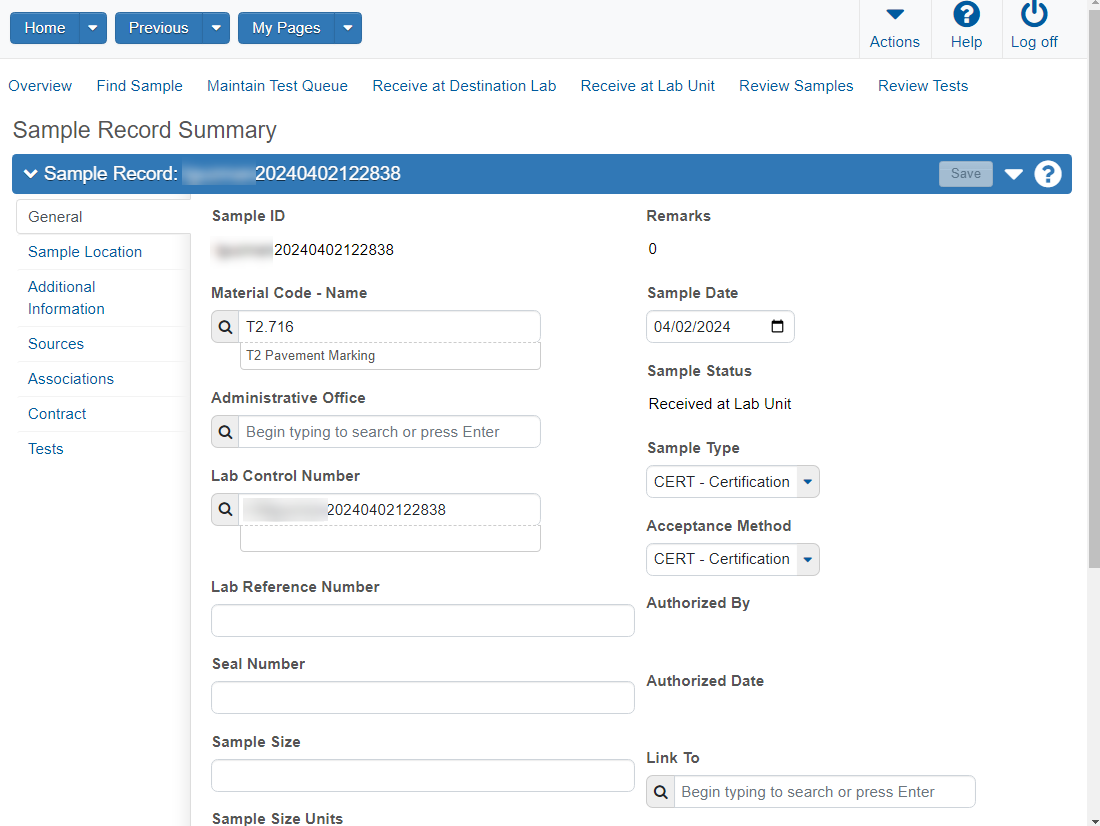1100x826 pixels.
Task: Open the Sample Type dropdown
Action: [x=732, y=482]
